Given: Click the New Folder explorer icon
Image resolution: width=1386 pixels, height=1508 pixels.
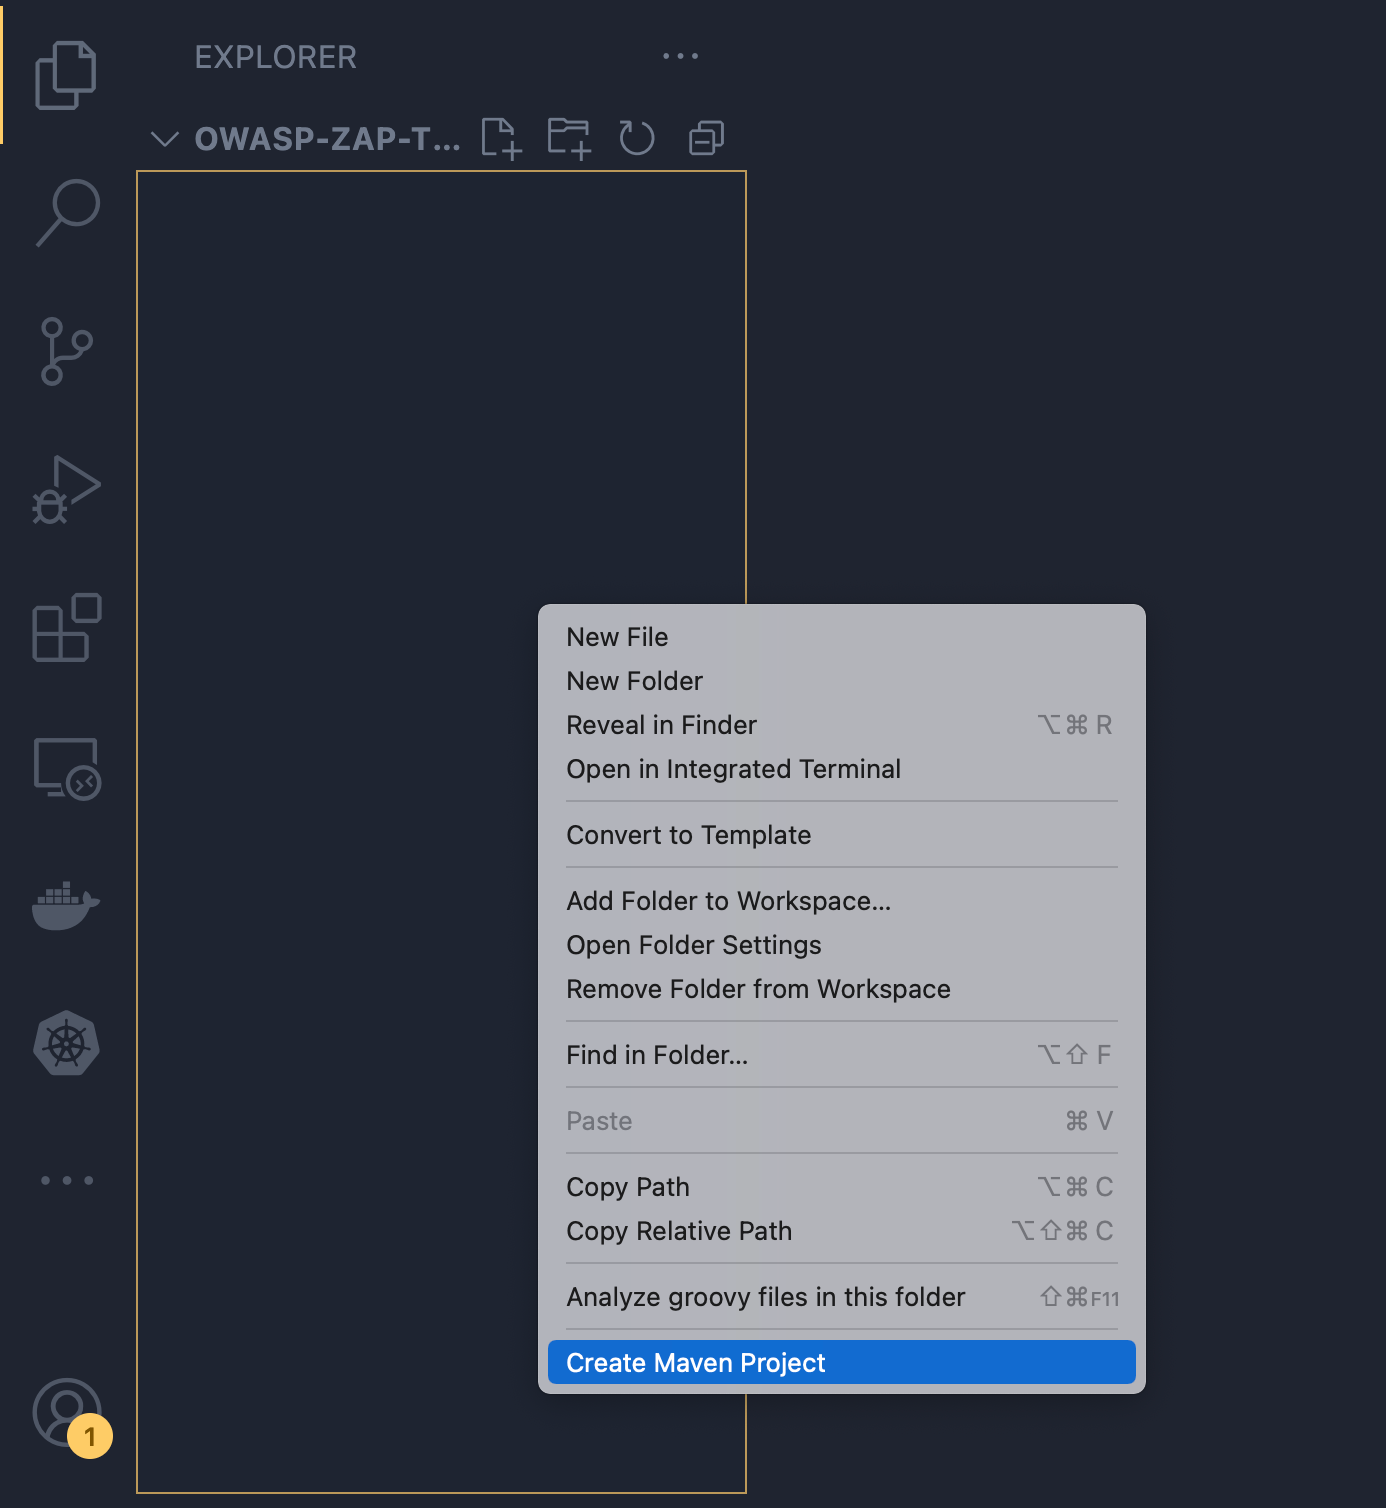Looking at the screenshot, I should [569, 138].
